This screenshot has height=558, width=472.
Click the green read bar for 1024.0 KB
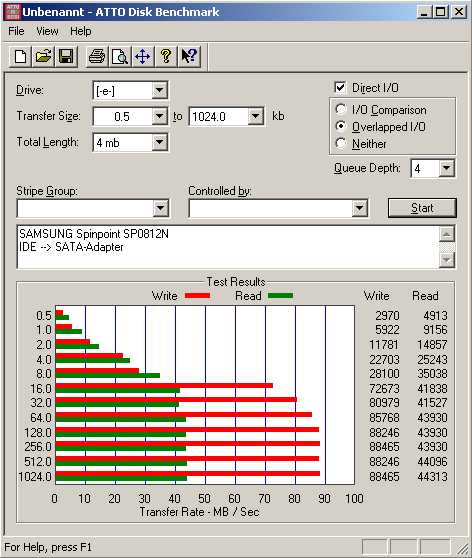pos(121,478)
